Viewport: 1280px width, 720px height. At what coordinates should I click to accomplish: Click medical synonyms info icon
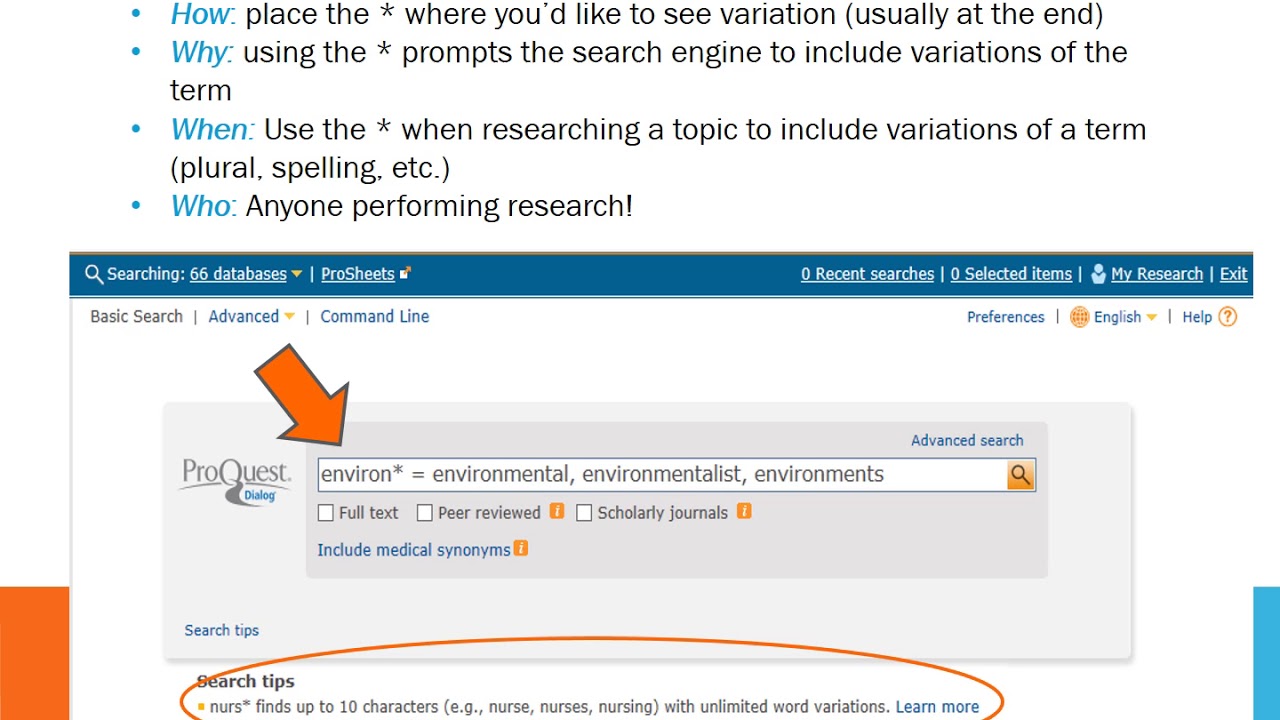click(520, 549)
